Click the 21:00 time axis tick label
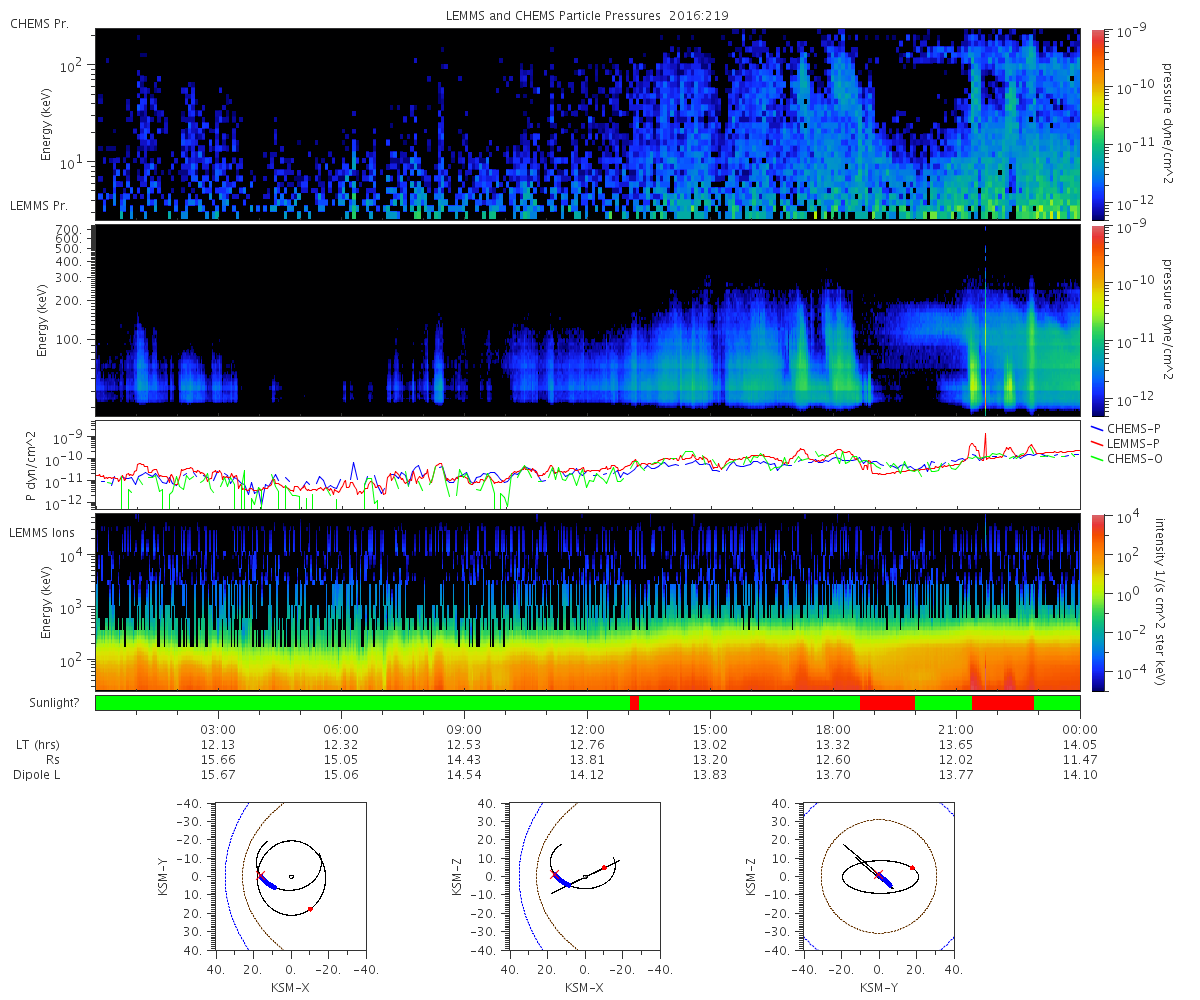The height and width of the screenshot is (1000, 1200). tap(957, 729)
